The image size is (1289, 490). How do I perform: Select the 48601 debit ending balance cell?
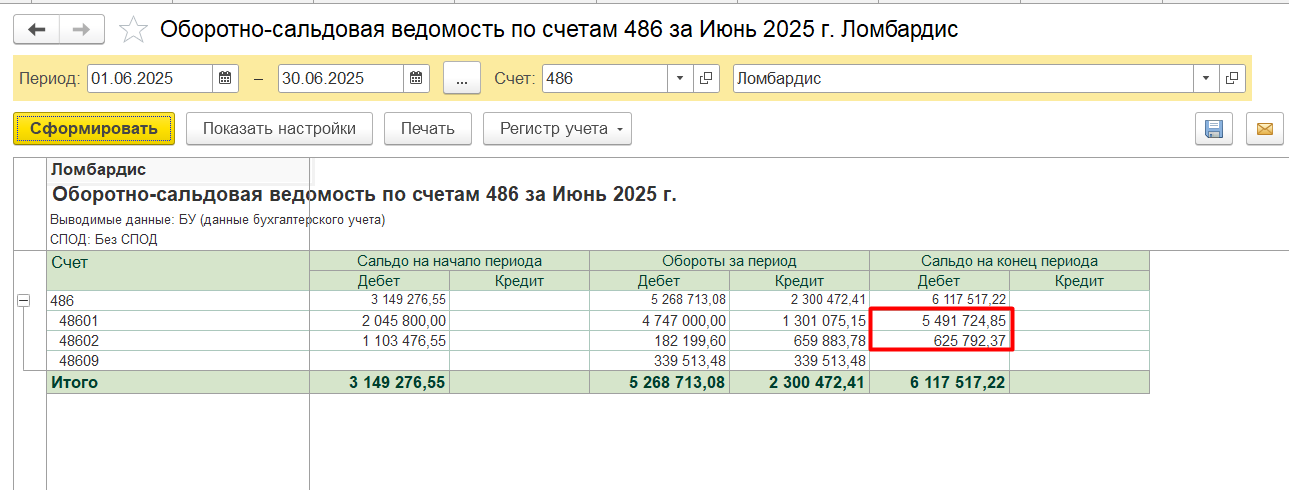click(x=940, y=321)
